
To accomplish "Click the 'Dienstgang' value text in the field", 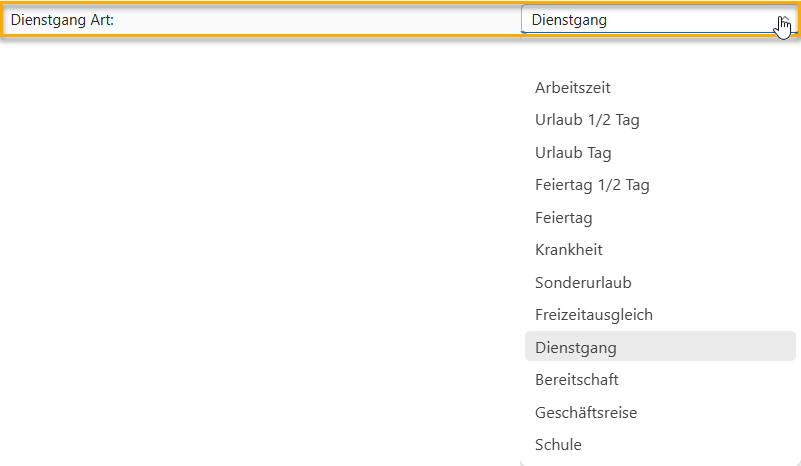I will click(x=569, y=20).
